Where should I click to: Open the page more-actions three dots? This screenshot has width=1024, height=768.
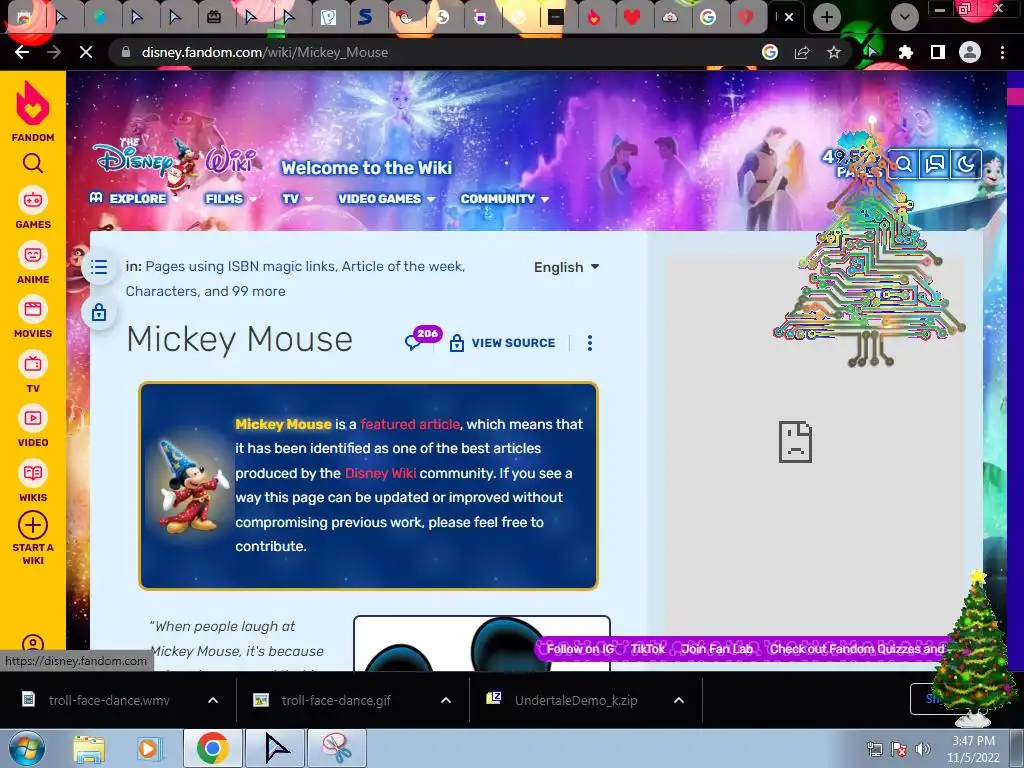point(590,343)
